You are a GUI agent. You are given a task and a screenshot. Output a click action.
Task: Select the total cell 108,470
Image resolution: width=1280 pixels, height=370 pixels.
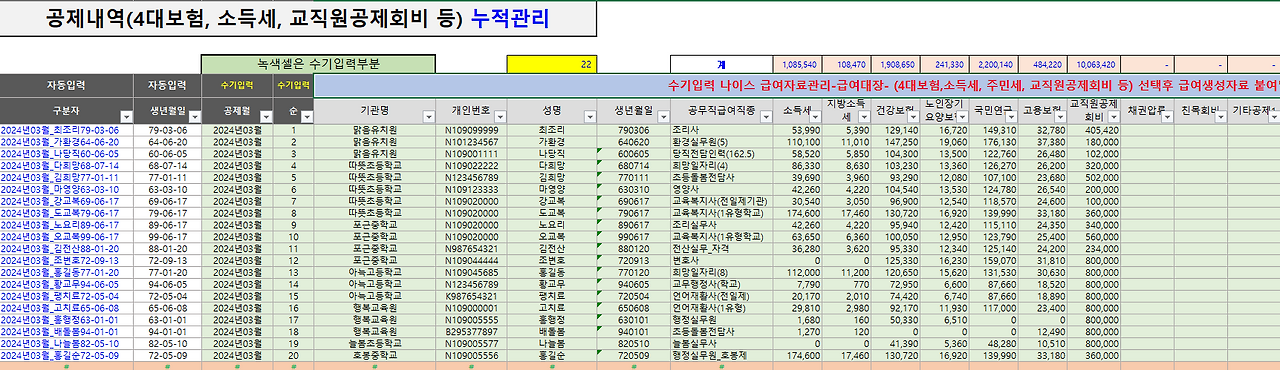tap(846, 64)
